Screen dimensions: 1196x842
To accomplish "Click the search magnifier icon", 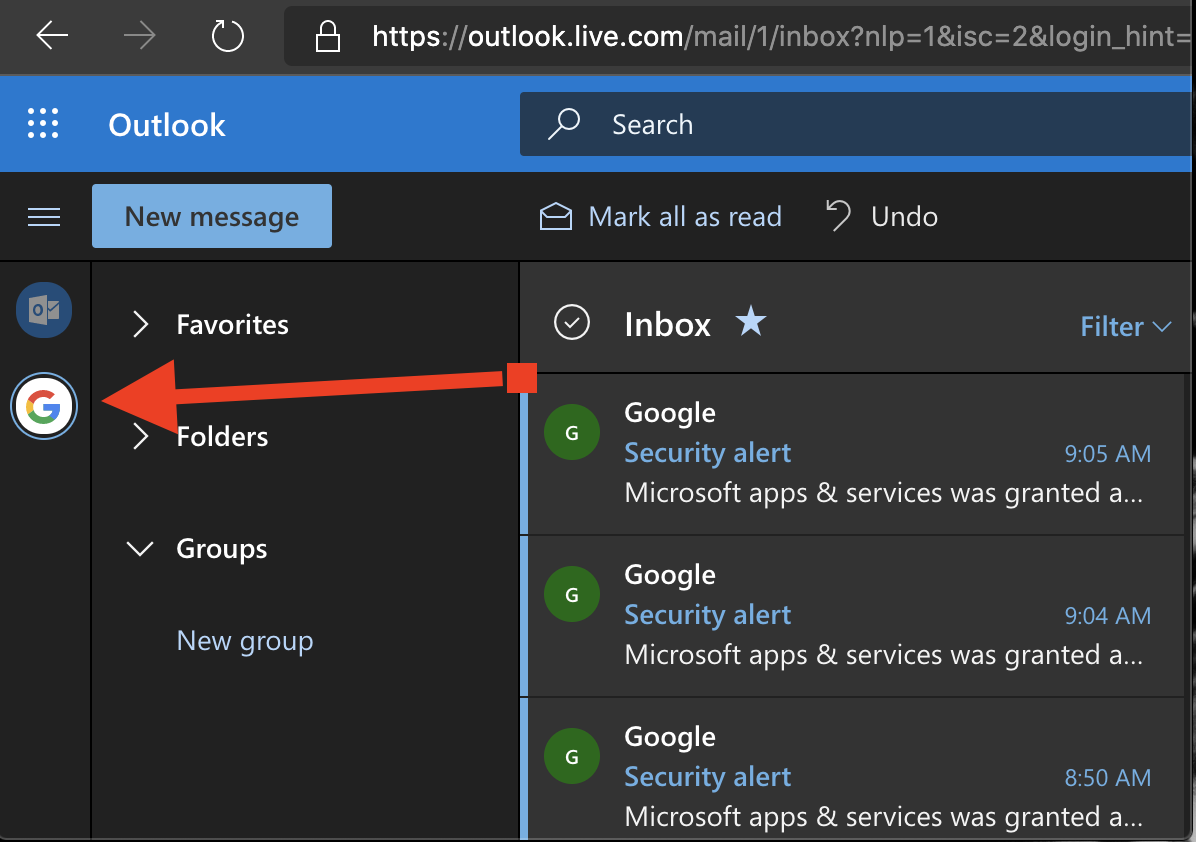I will (x=563, y=124).
